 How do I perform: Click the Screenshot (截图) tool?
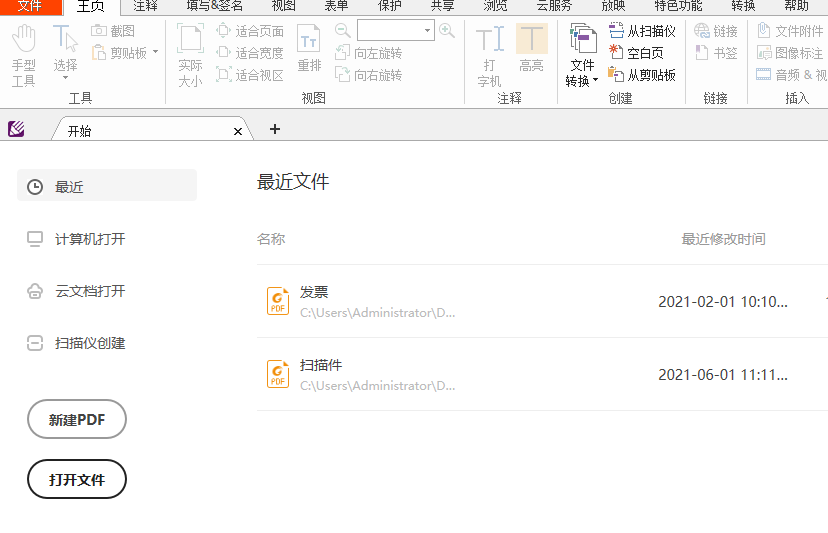tap(112, 31)
